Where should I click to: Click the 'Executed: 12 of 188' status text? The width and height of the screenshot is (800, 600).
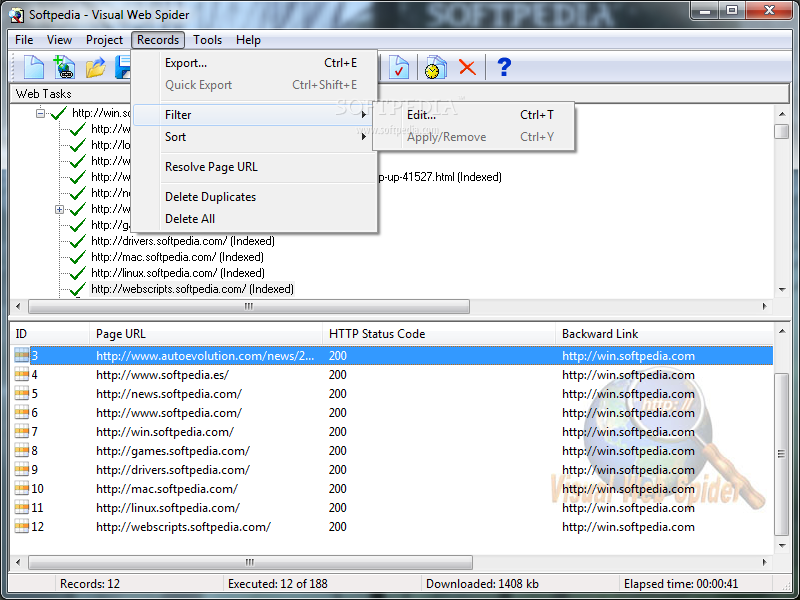[x=278, y=584]
